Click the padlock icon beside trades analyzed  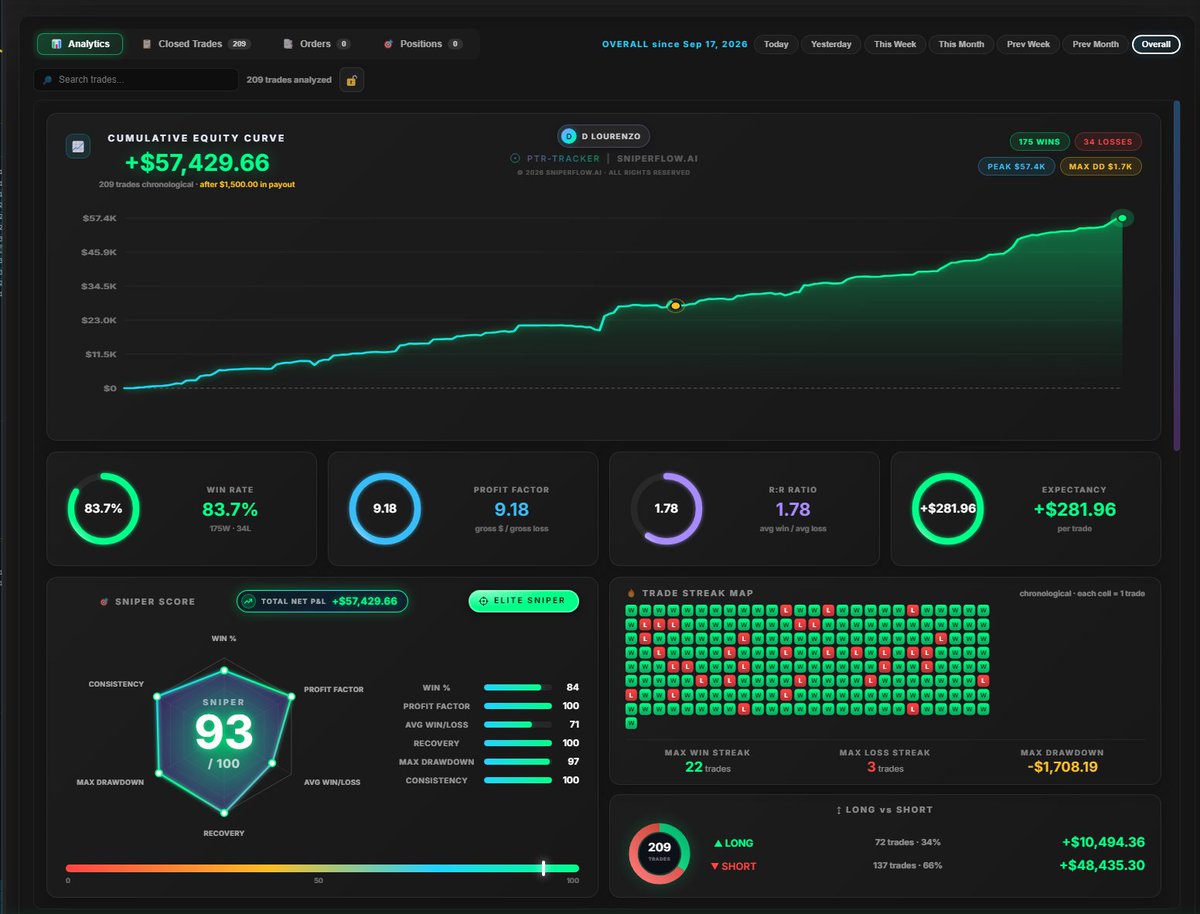pyautogui.click(x=351, y=80)
